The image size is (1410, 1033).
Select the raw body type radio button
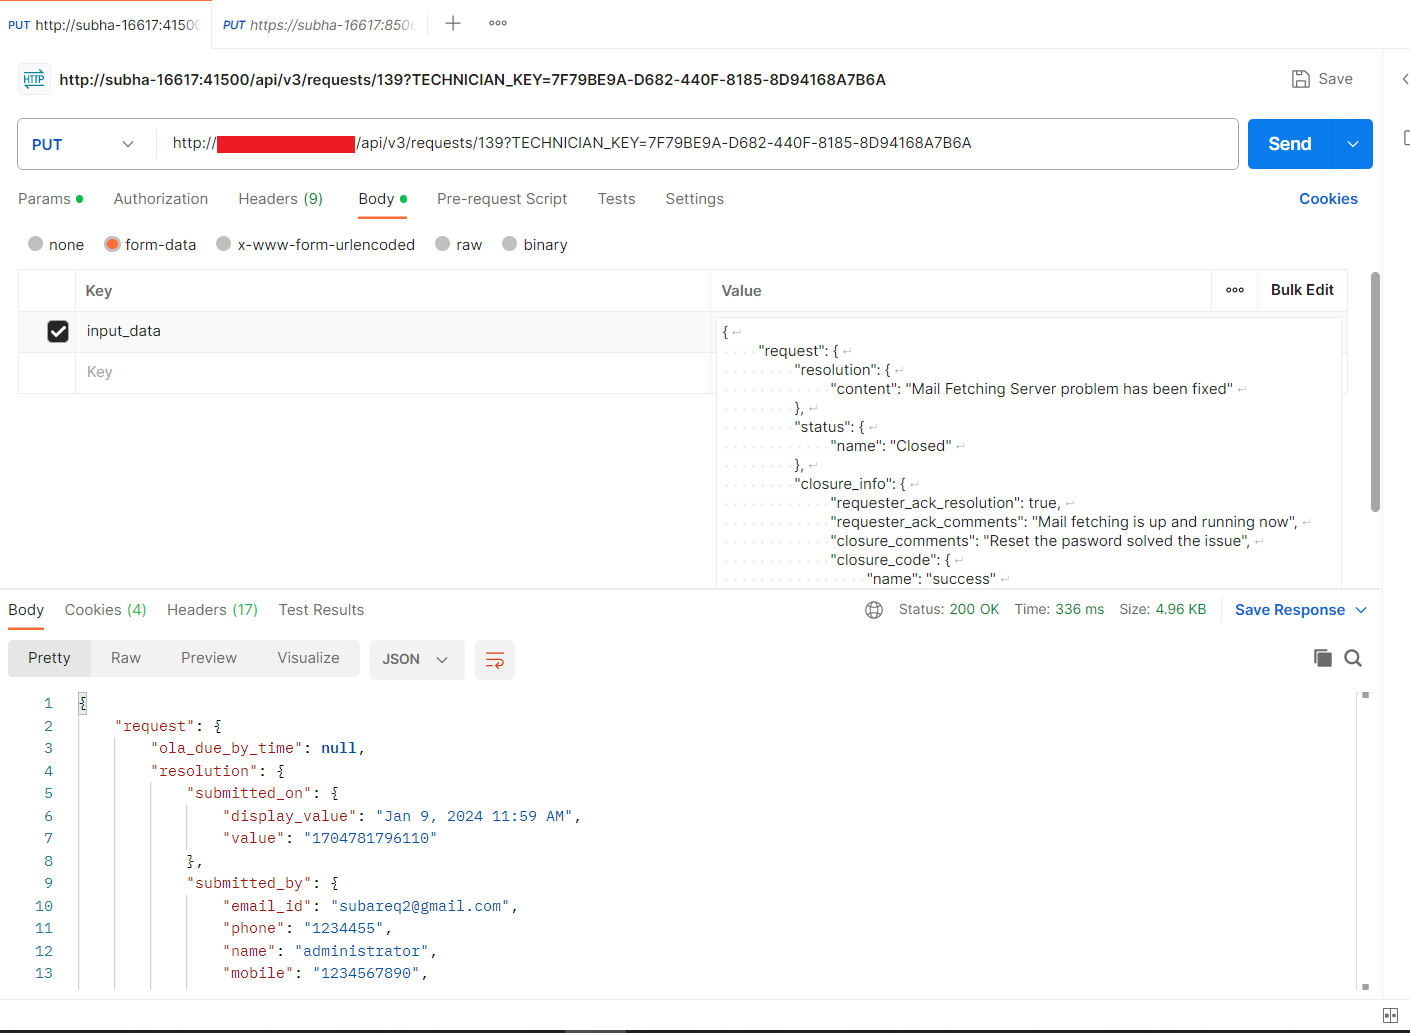(443, 244)
